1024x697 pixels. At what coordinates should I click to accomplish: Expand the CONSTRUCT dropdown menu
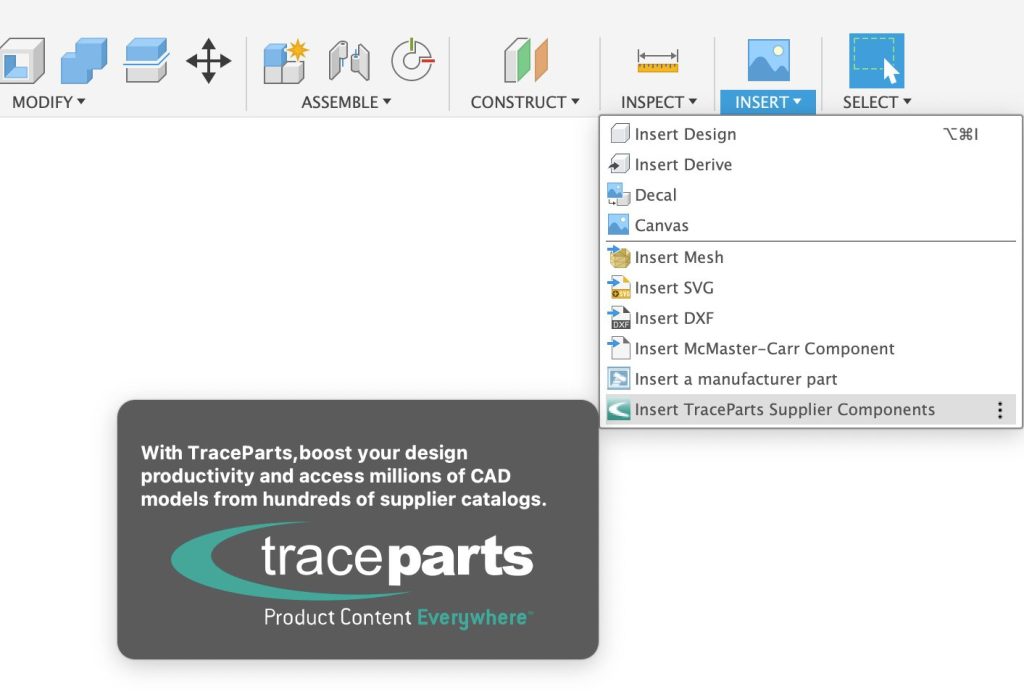[x=525, y=102]
